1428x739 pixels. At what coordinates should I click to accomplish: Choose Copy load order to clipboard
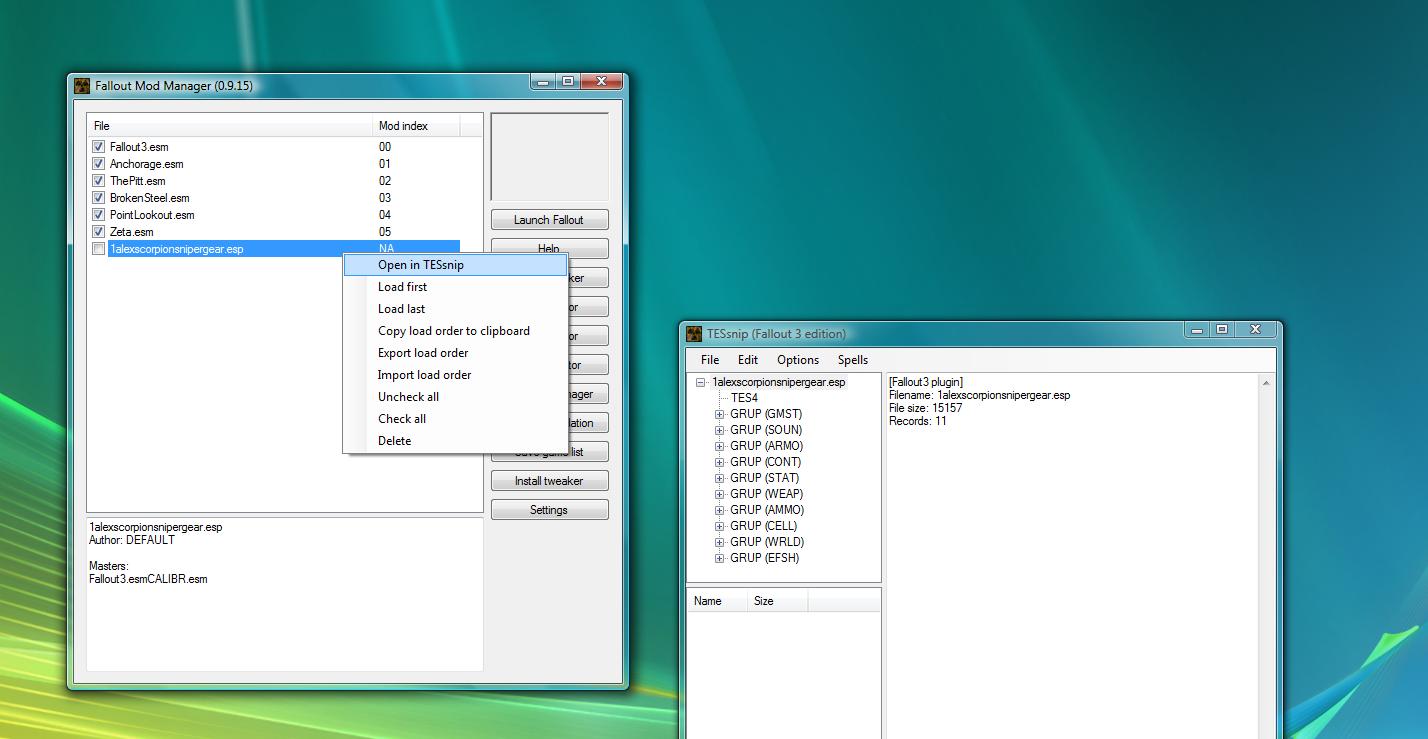pyautogui.click(x=455, y=331)
